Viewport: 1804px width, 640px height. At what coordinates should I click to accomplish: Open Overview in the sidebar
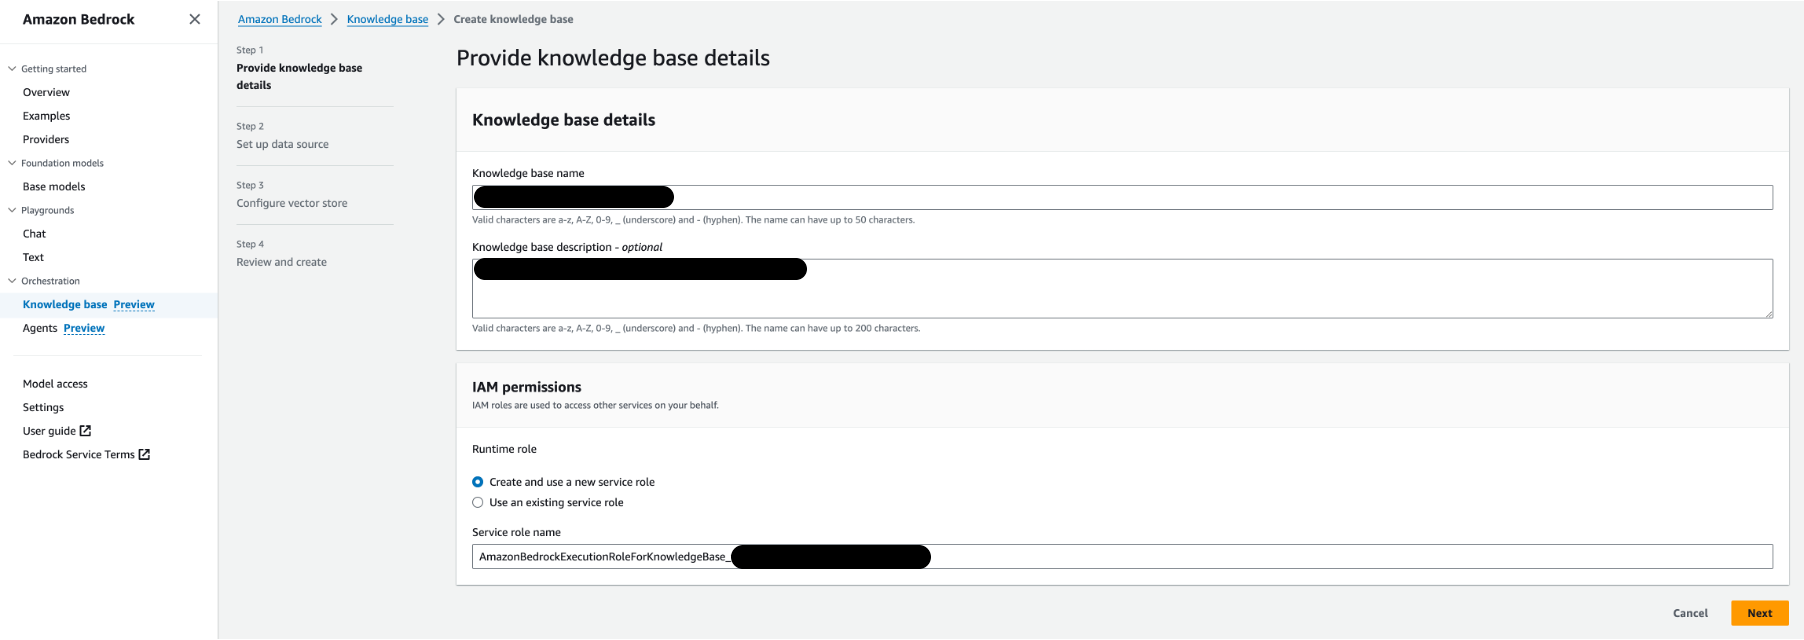pyautogui.click(x=46, y=92)
